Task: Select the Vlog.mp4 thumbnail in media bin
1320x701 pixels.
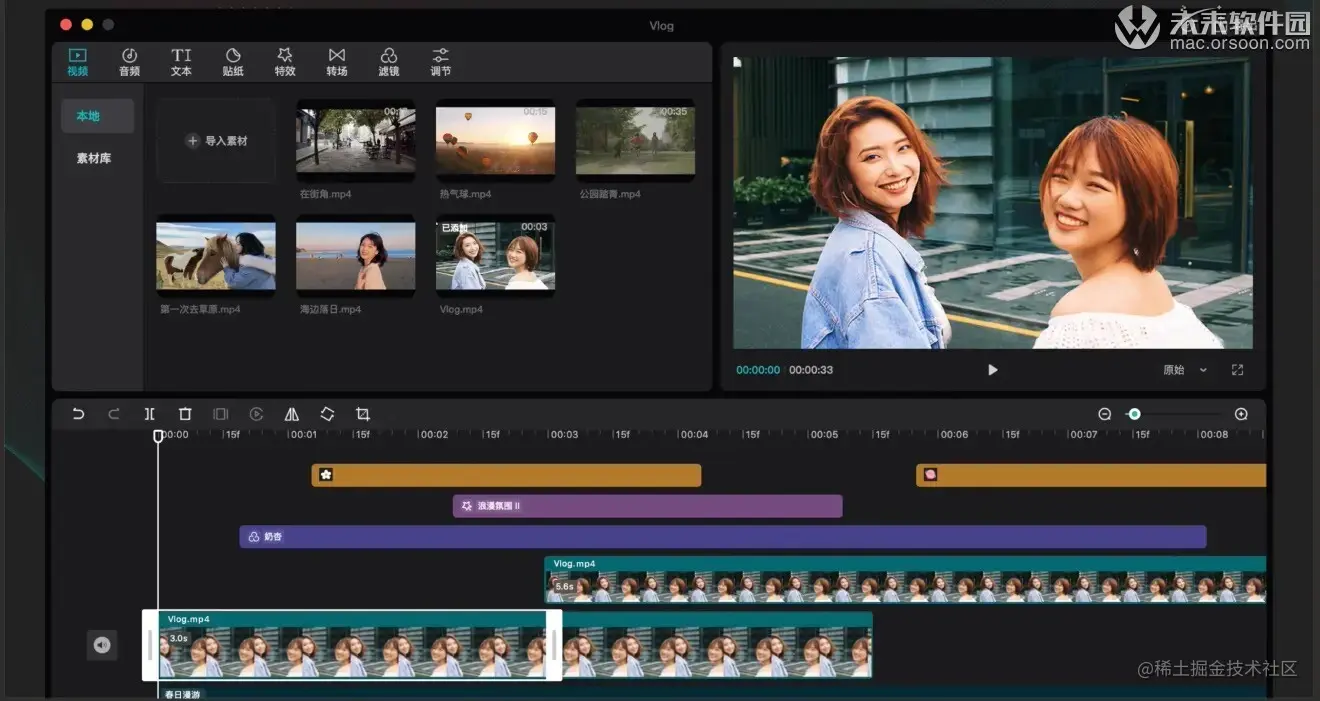Action: coord(495,256)
